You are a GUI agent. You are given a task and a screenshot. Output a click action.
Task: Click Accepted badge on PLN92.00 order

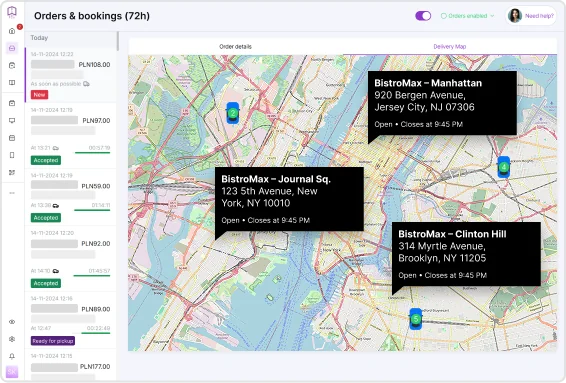pos(46,283)
